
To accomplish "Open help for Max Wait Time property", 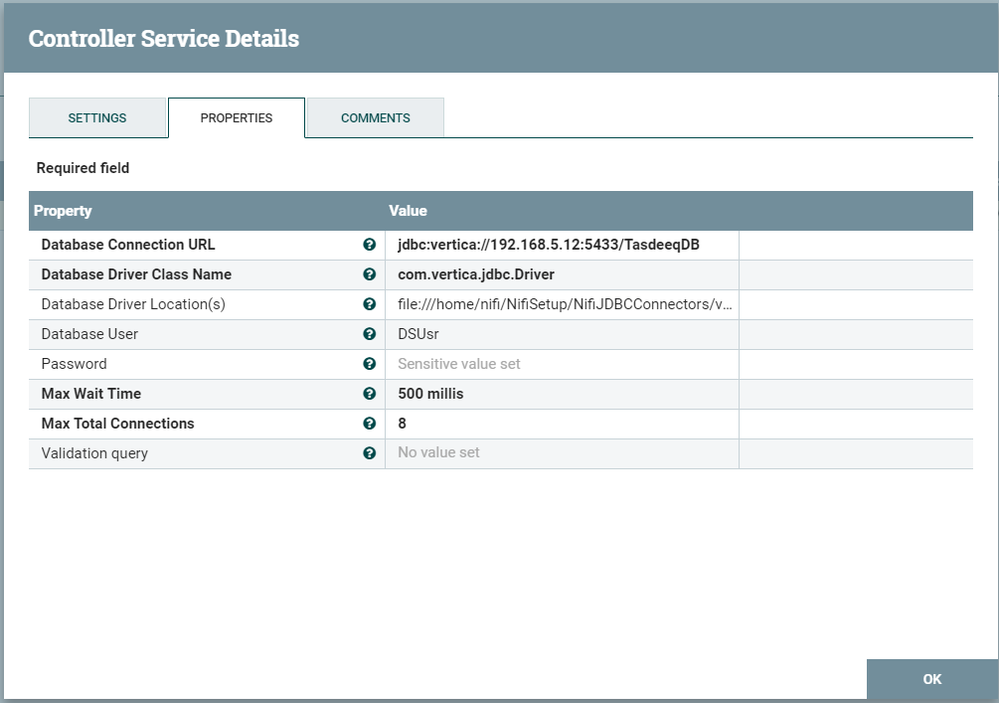I will (369, 394).
